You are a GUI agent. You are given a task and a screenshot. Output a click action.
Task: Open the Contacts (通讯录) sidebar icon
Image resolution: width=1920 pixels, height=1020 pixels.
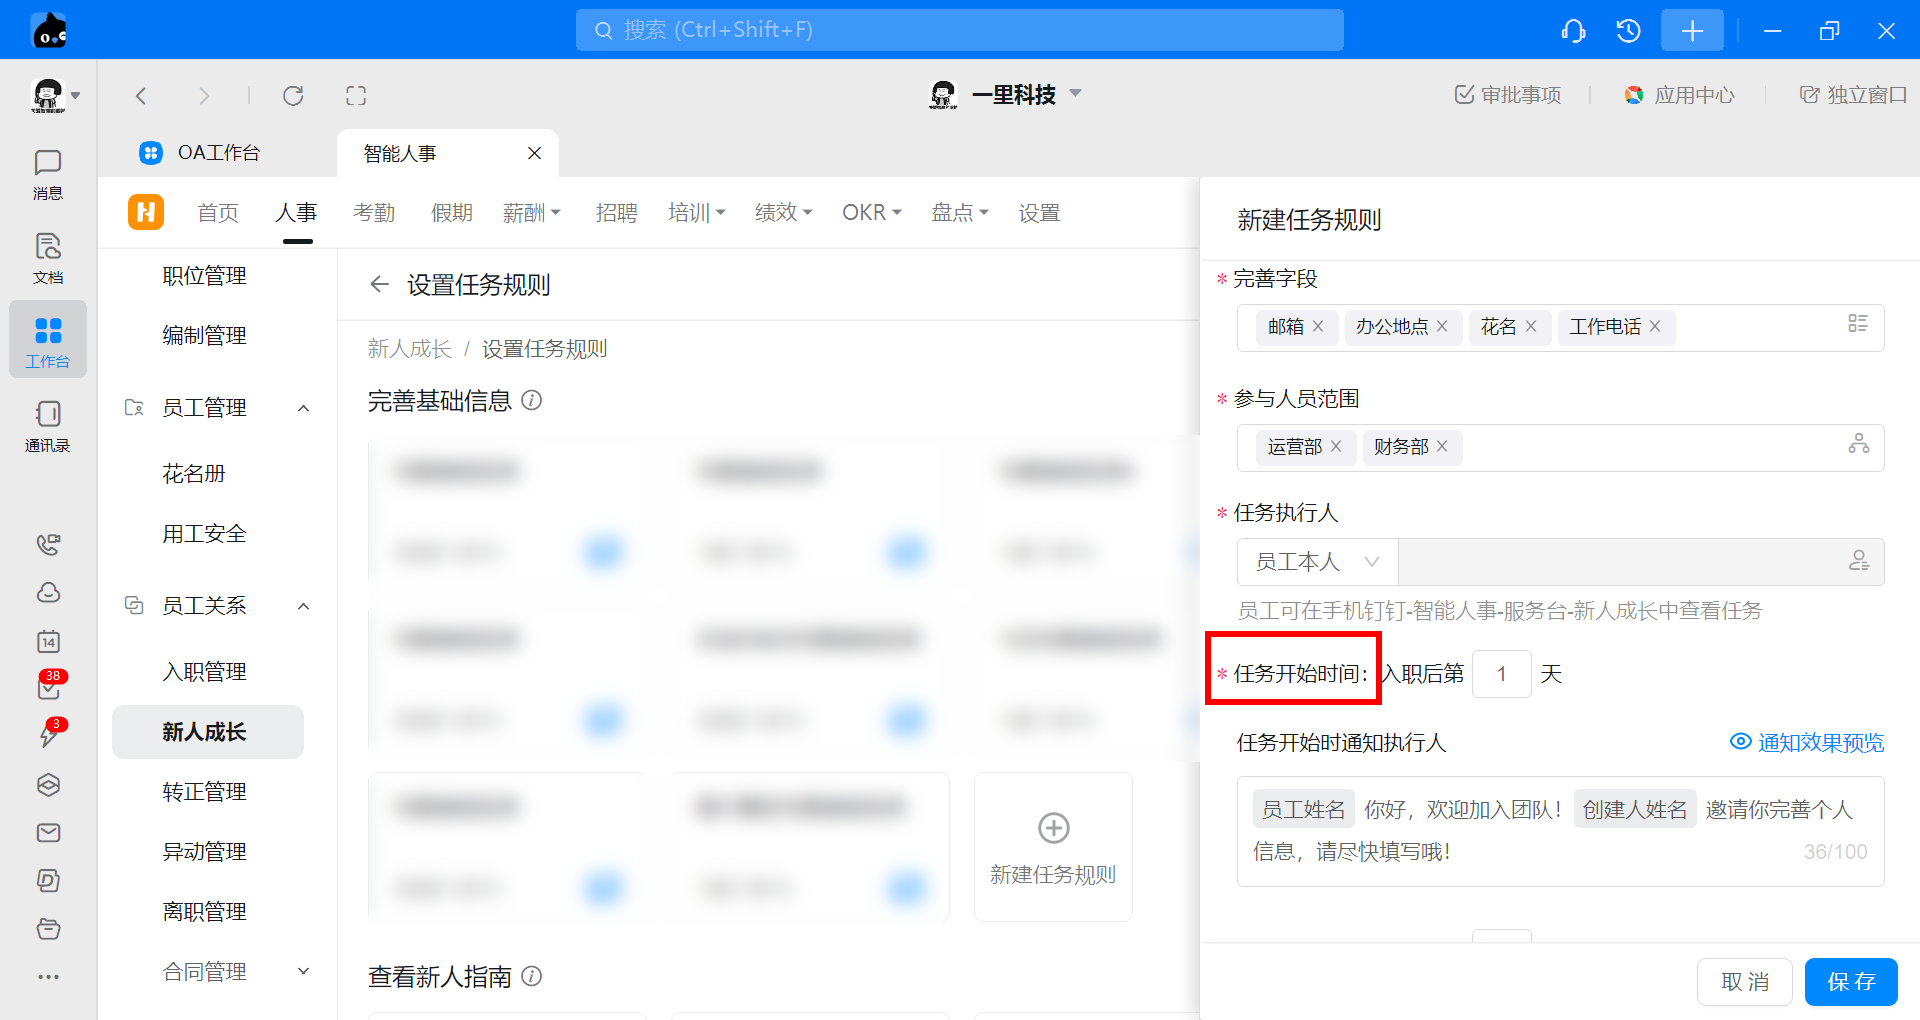click(47, 425)
